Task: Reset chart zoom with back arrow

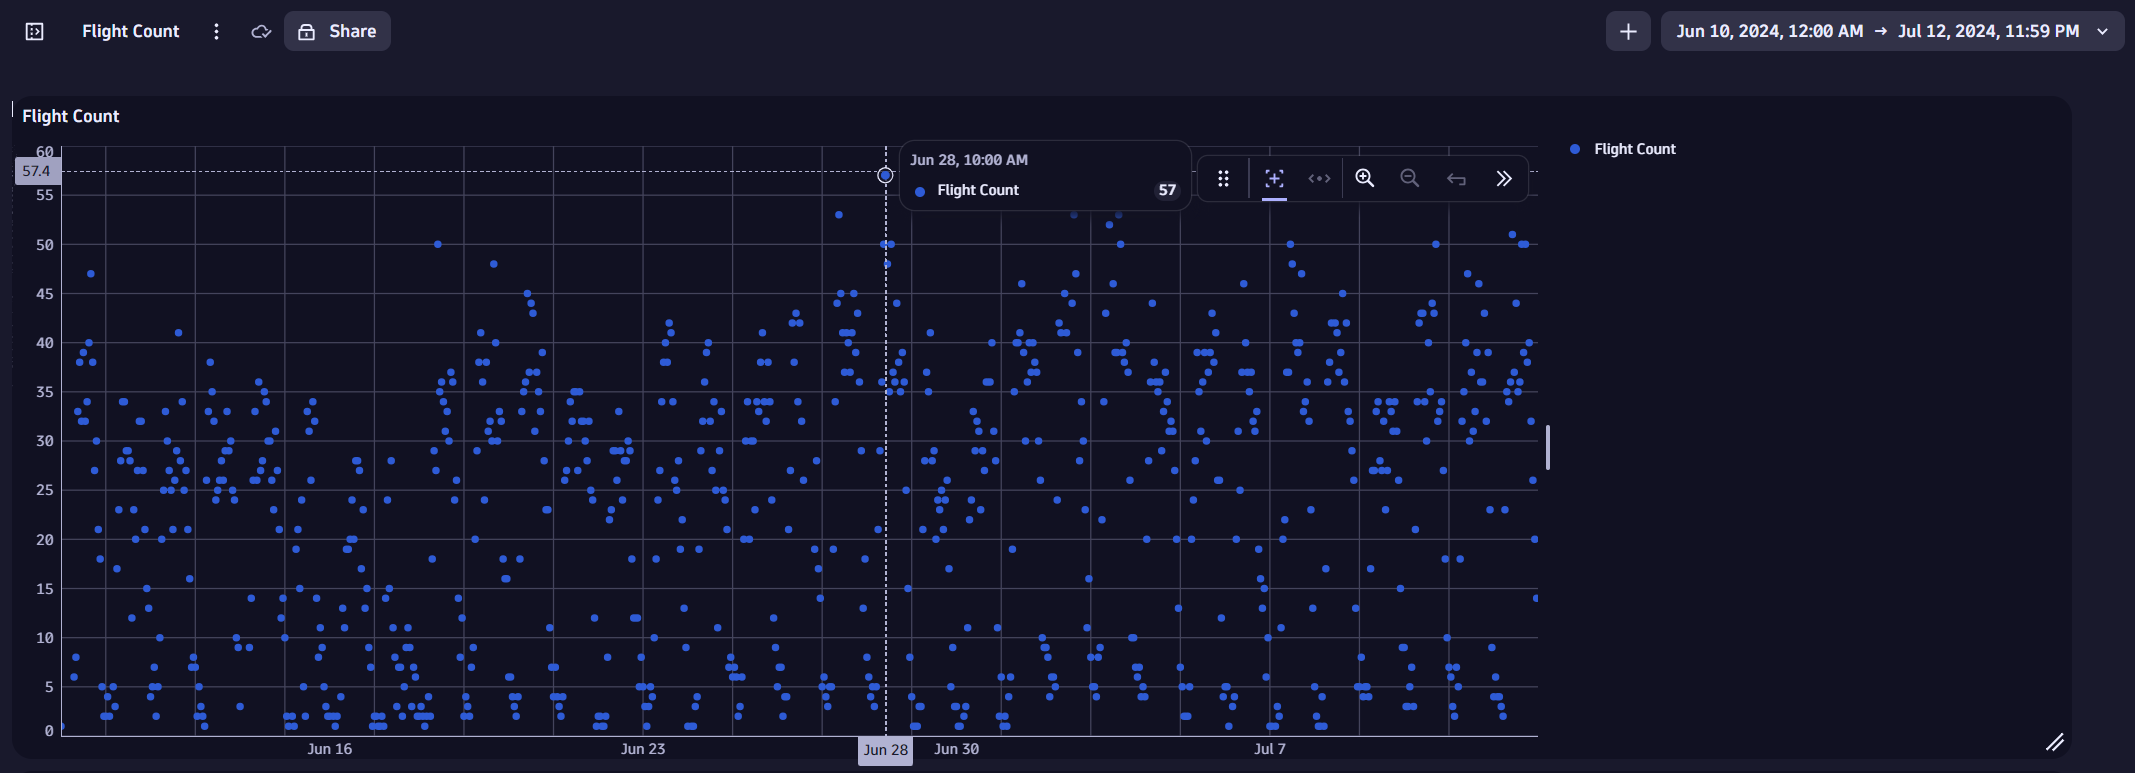Action: [1456, 178]
